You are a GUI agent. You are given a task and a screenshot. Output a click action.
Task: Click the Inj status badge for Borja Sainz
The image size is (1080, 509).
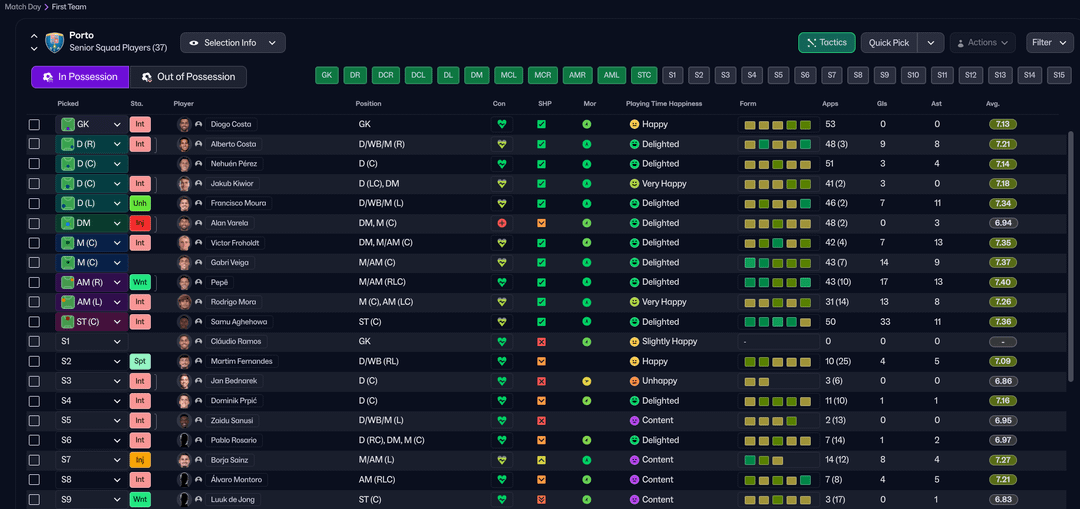point(140,460)
